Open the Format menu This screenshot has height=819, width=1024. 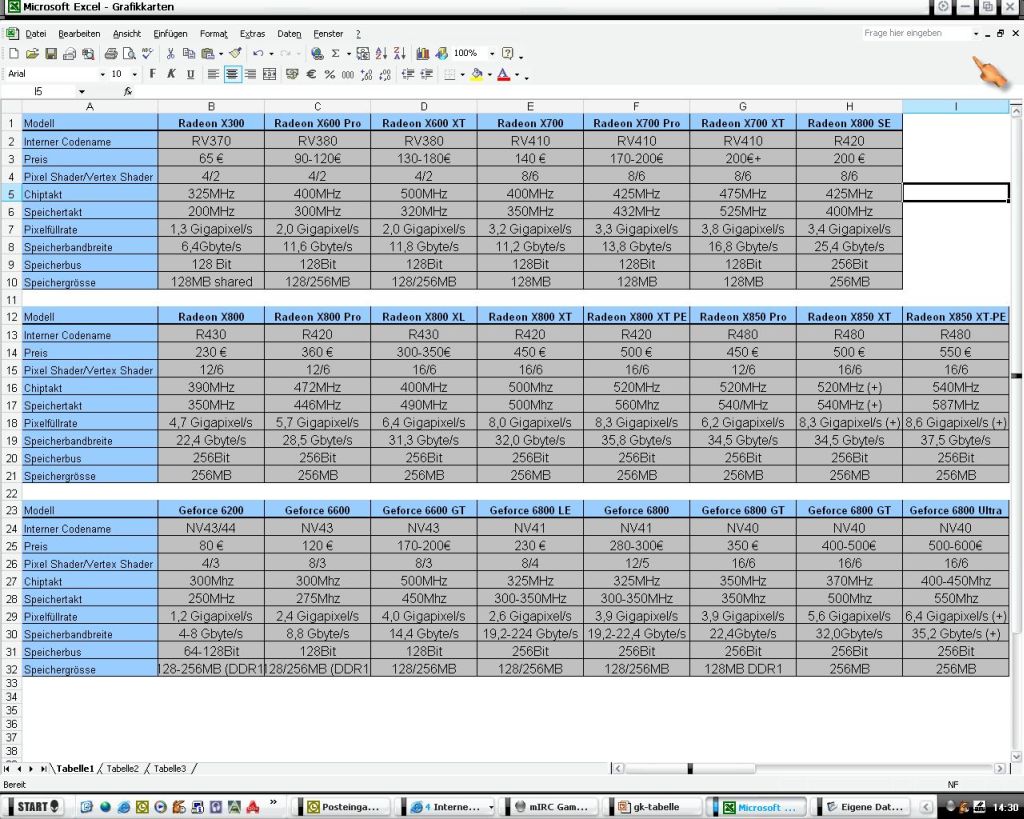[214, 34]
